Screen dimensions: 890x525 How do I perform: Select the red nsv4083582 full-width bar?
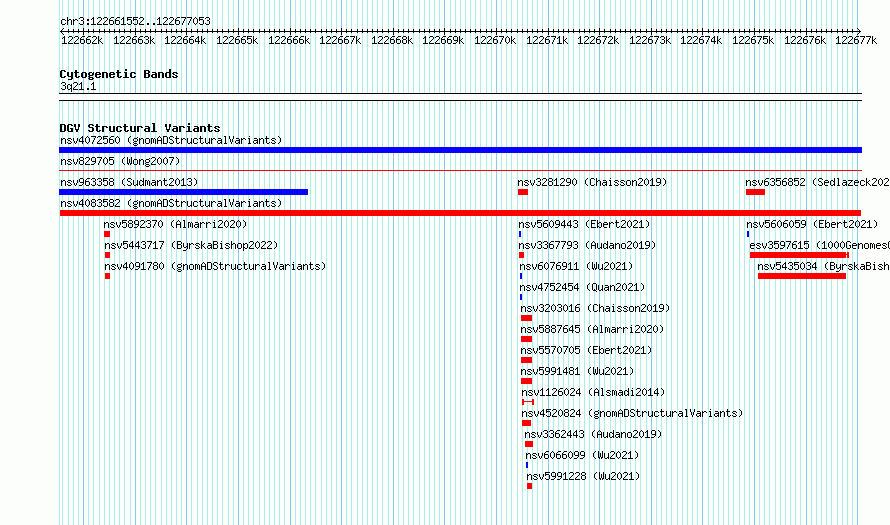tap(460, 213)
